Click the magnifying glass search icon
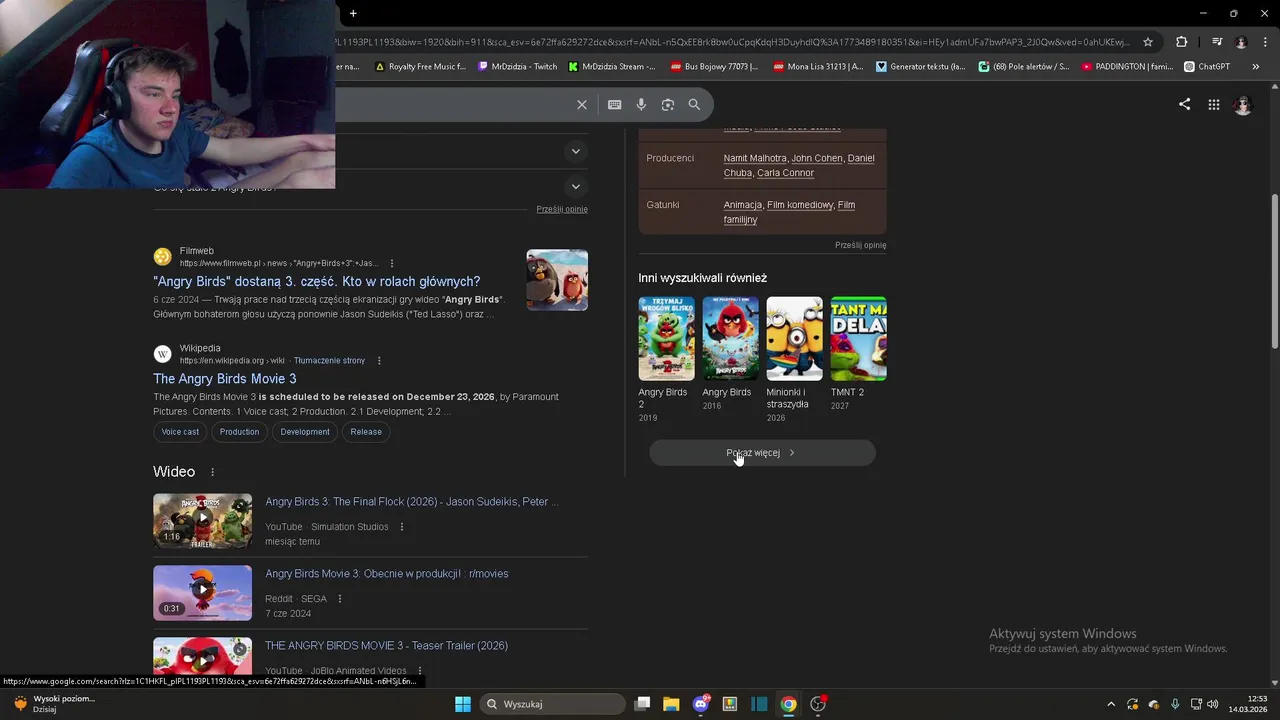1280x720 pixels. 694,104
